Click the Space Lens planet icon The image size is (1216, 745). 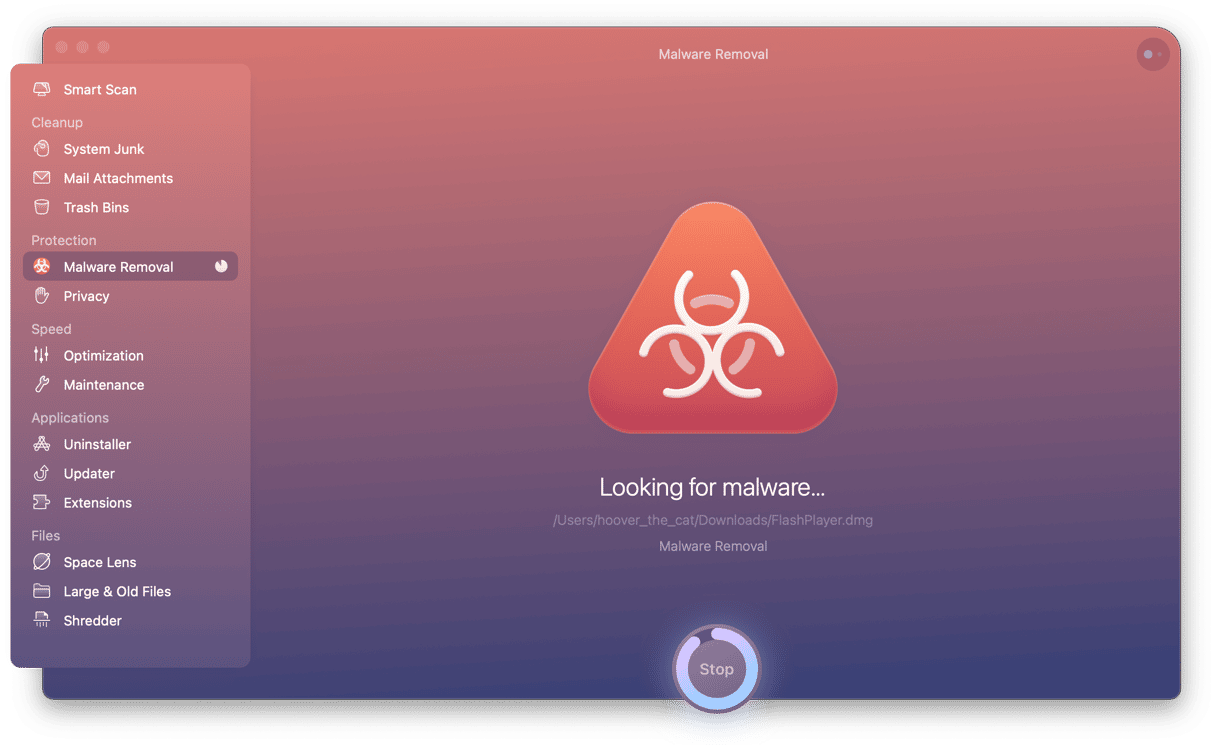41,562
